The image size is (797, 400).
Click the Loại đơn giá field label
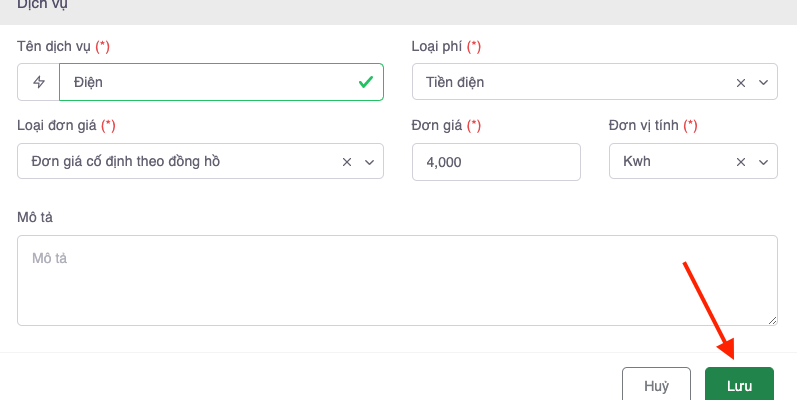[60, 125]
